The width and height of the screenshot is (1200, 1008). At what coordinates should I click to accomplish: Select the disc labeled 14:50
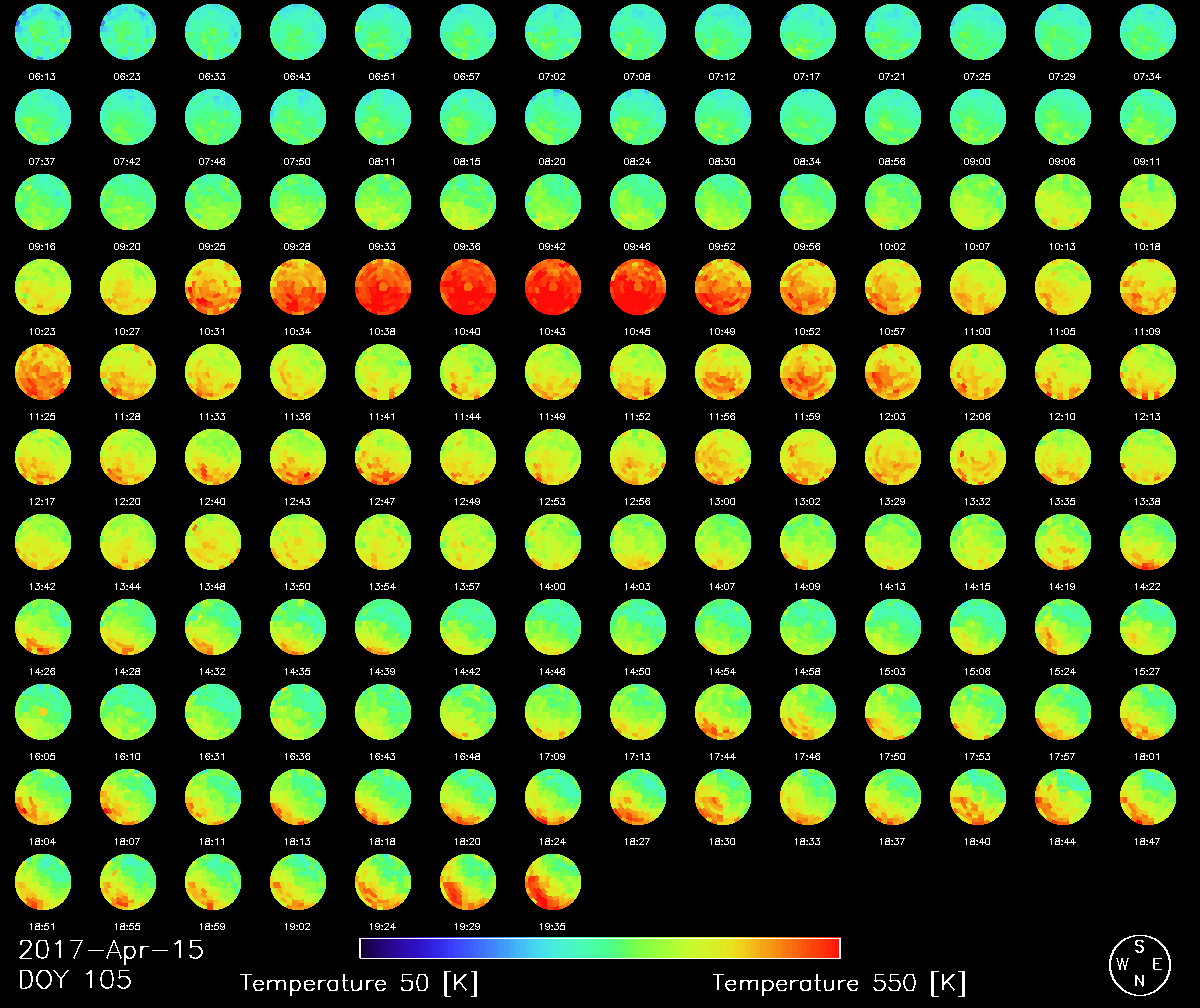(638, 627)
